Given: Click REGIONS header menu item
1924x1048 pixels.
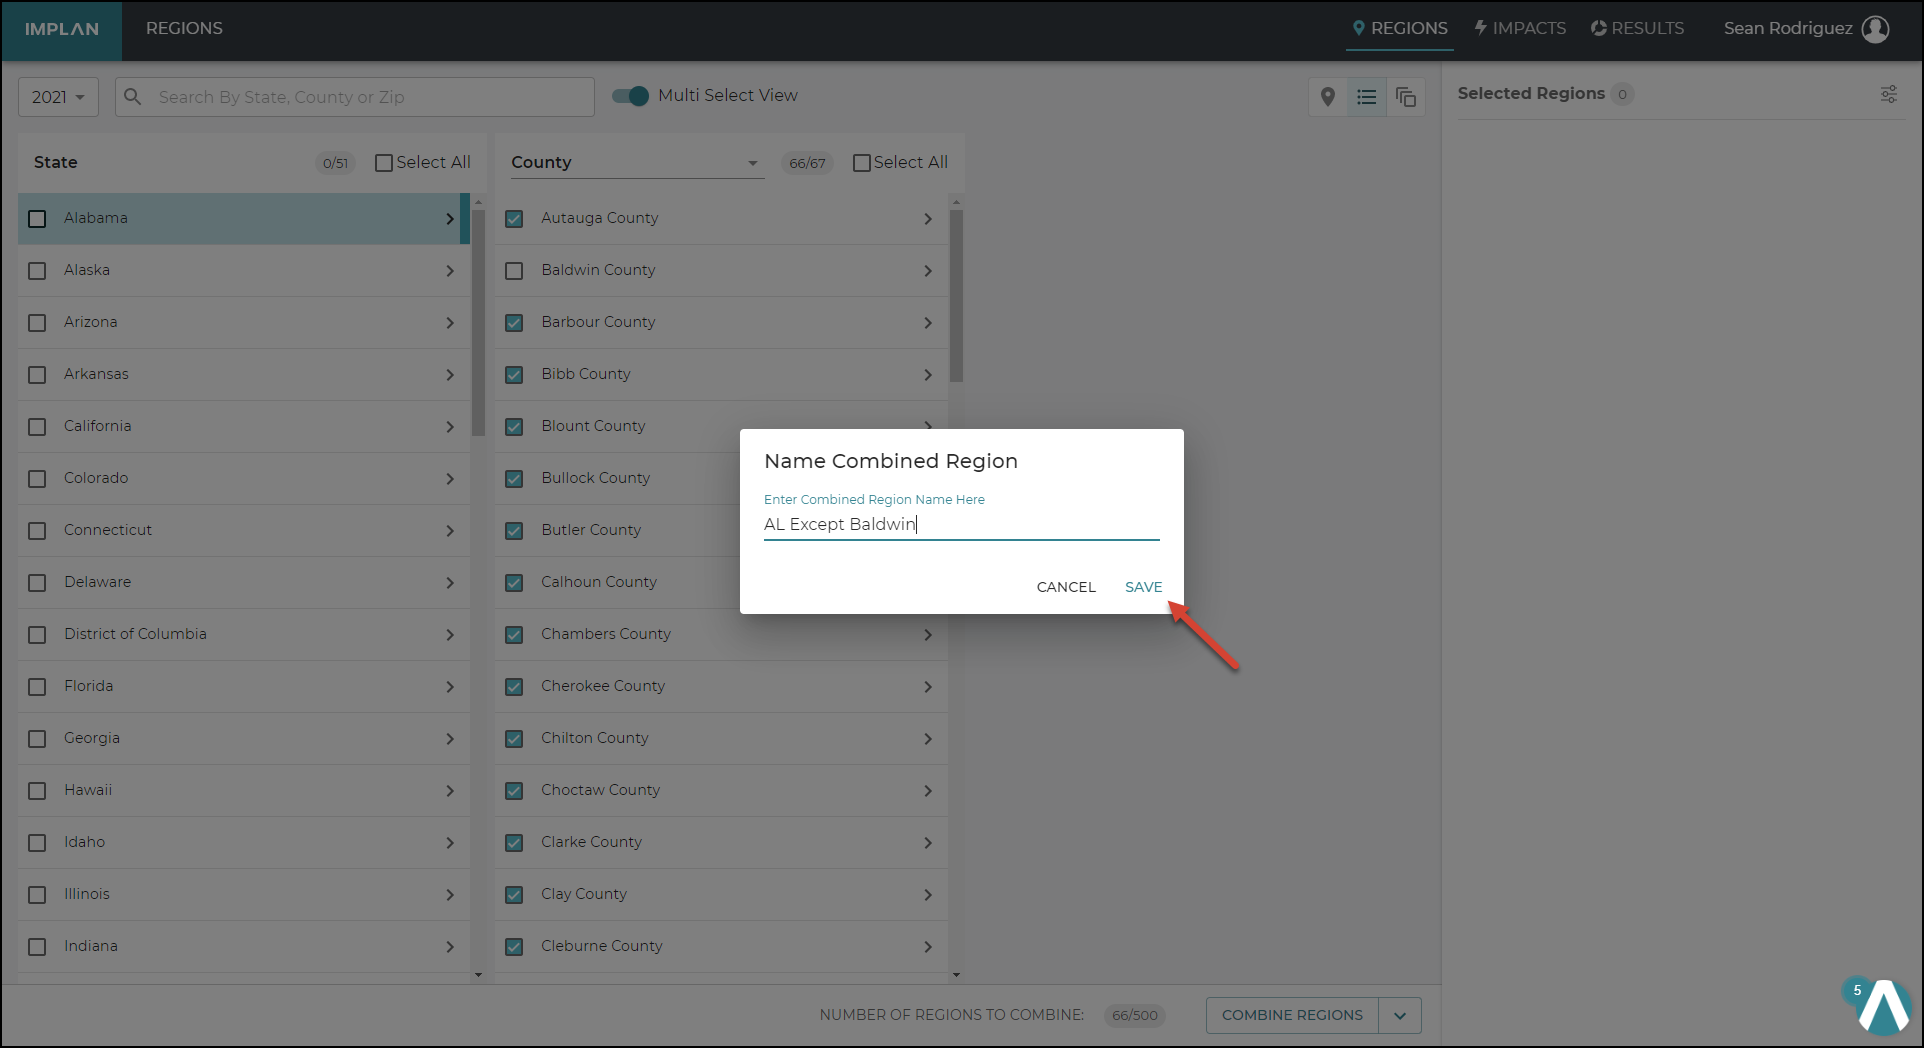Looking at the screenshot, I should pyautogui.click(x=184, y=28).
